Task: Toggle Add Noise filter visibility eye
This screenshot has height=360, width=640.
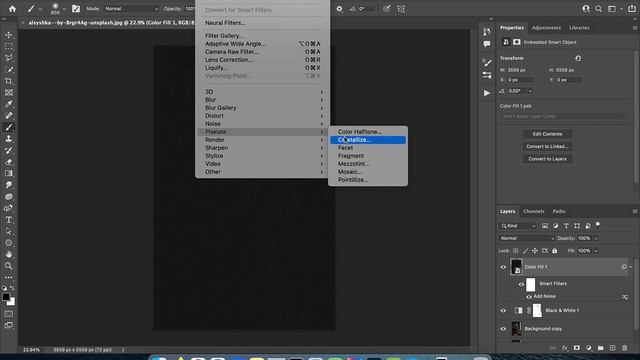Action: point(529,297)
